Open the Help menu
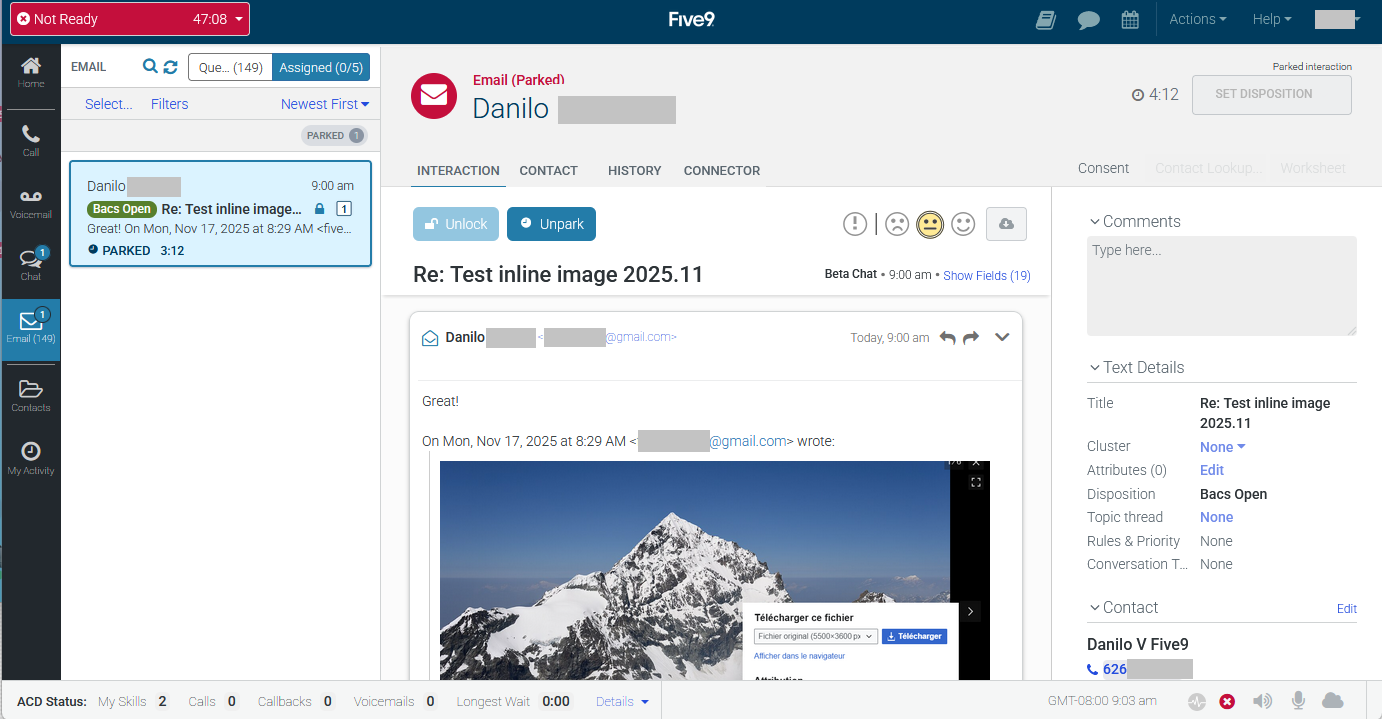 1272,19
